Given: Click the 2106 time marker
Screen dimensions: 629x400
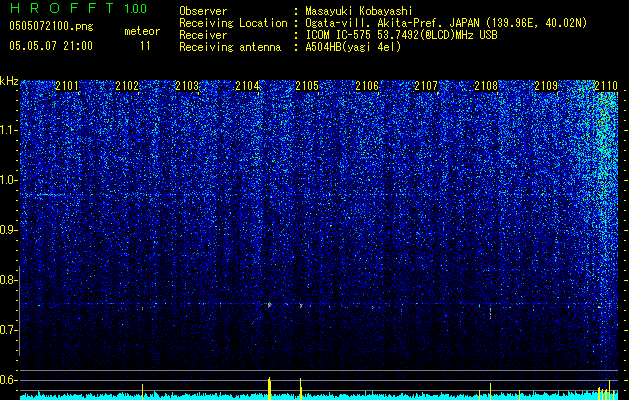Looking at the screenshot, I should 367,86.
